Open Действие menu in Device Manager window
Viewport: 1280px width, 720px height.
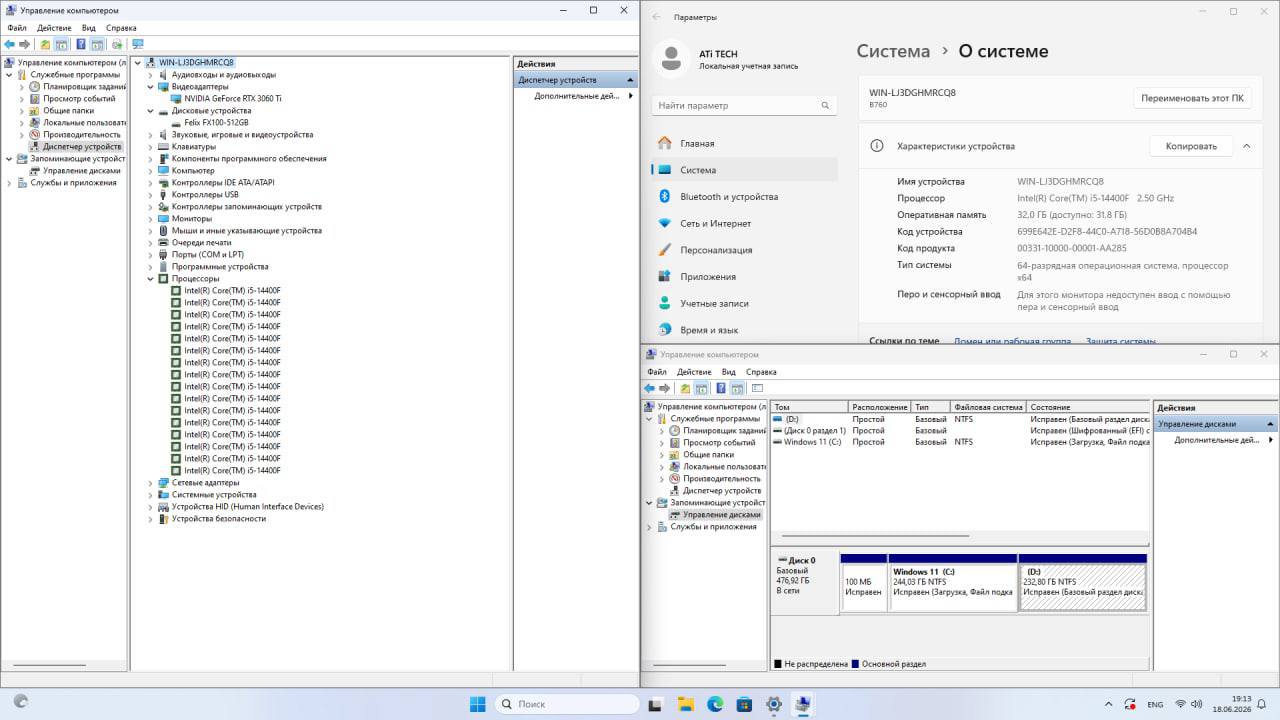pos(54,28)
